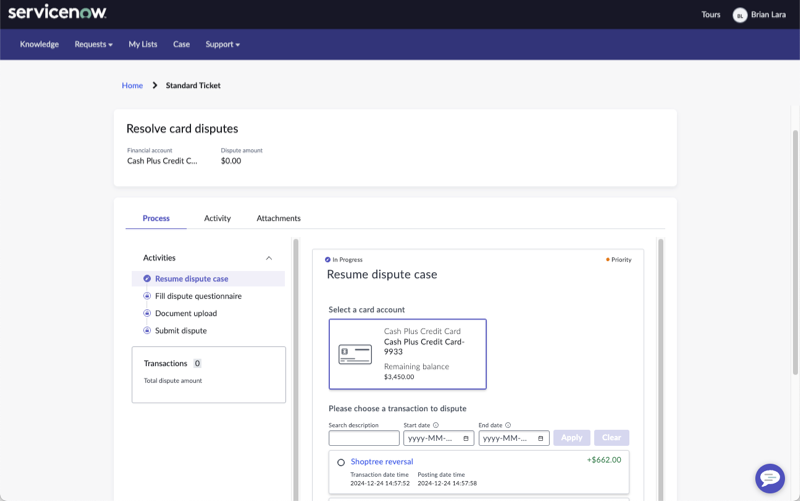The width and height of the screenshot is (800, 501).
Task: Click the +$662.00 transaction amount
Action: click(x=604, y=460)
